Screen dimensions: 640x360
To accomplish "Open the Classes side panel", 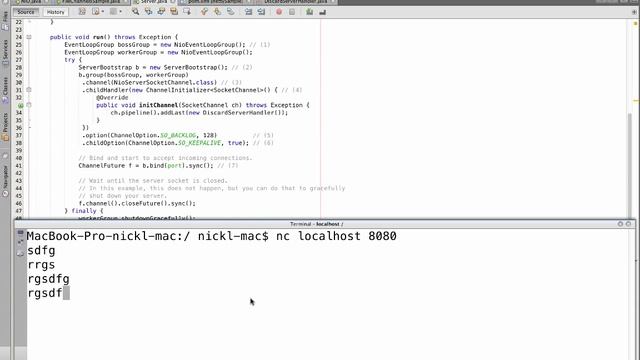I will click(5, 90).
